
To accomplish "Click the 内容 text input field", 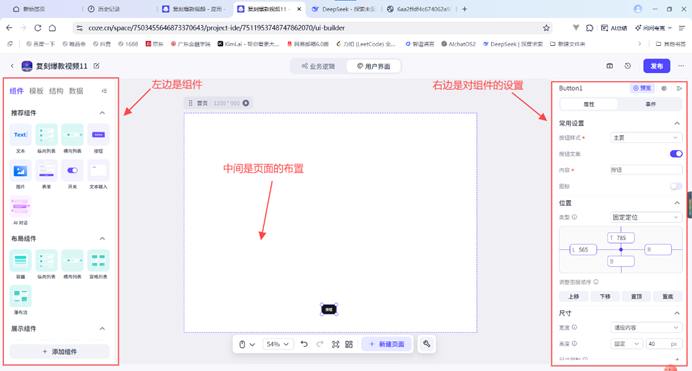I will pos(646,170).
